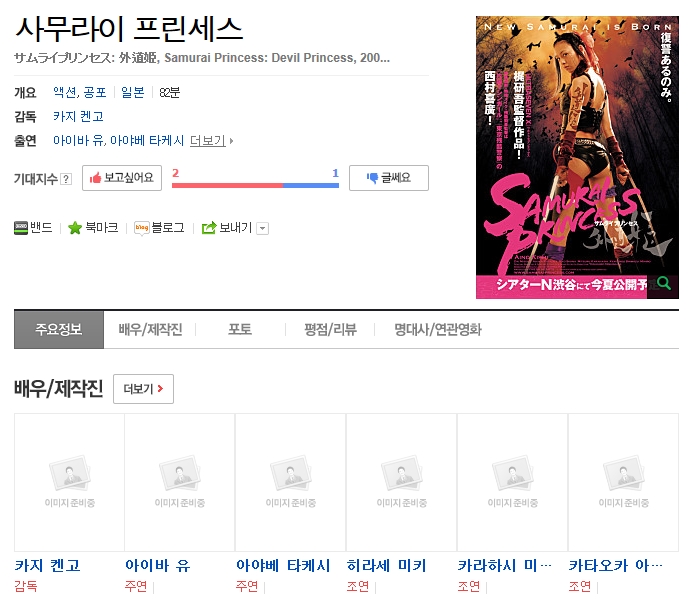Viewport: 689px width, 609px height.
Task: Click the 블로그 share label
Action: [168, 228]
